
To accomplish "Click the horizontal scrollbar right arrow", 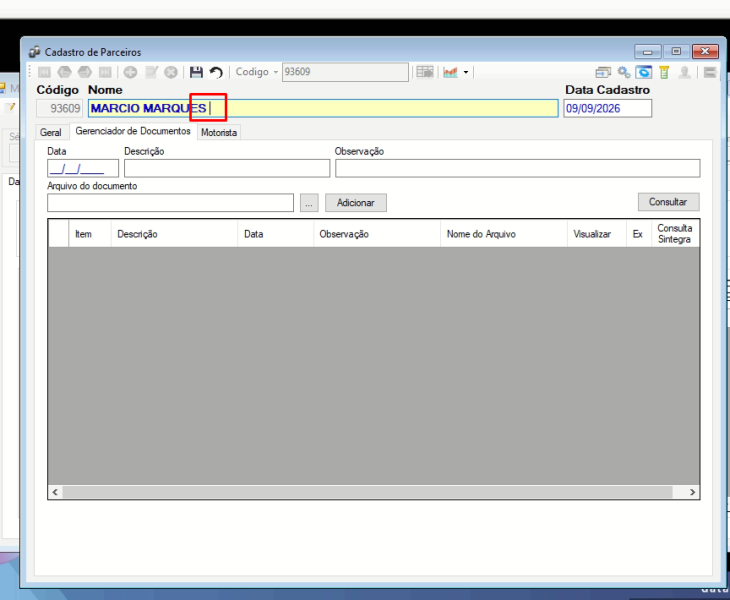I will [x=692, y=492].
